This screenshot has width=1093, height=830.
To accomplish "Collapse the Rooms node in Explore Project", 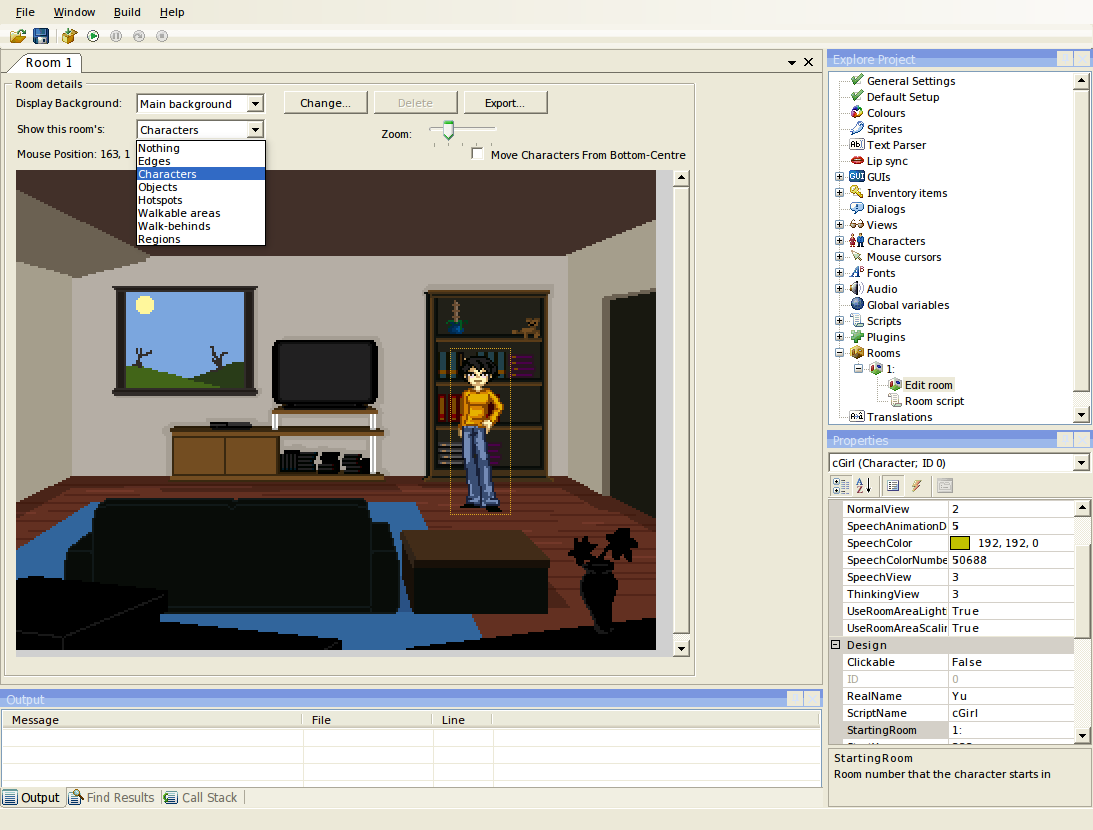I will (839, 352).
